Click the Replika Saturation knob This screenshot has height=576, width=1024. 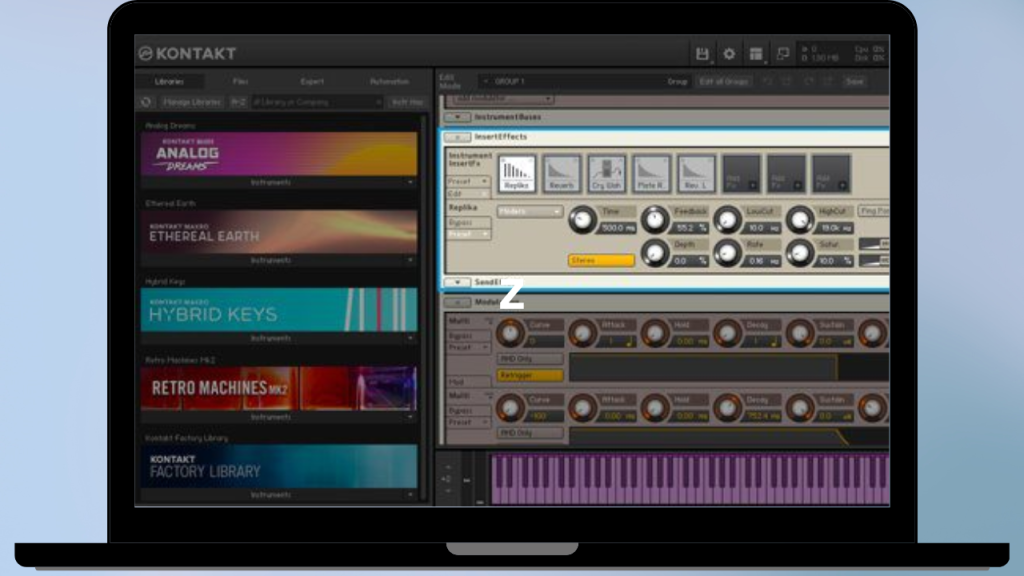point(799,253)
